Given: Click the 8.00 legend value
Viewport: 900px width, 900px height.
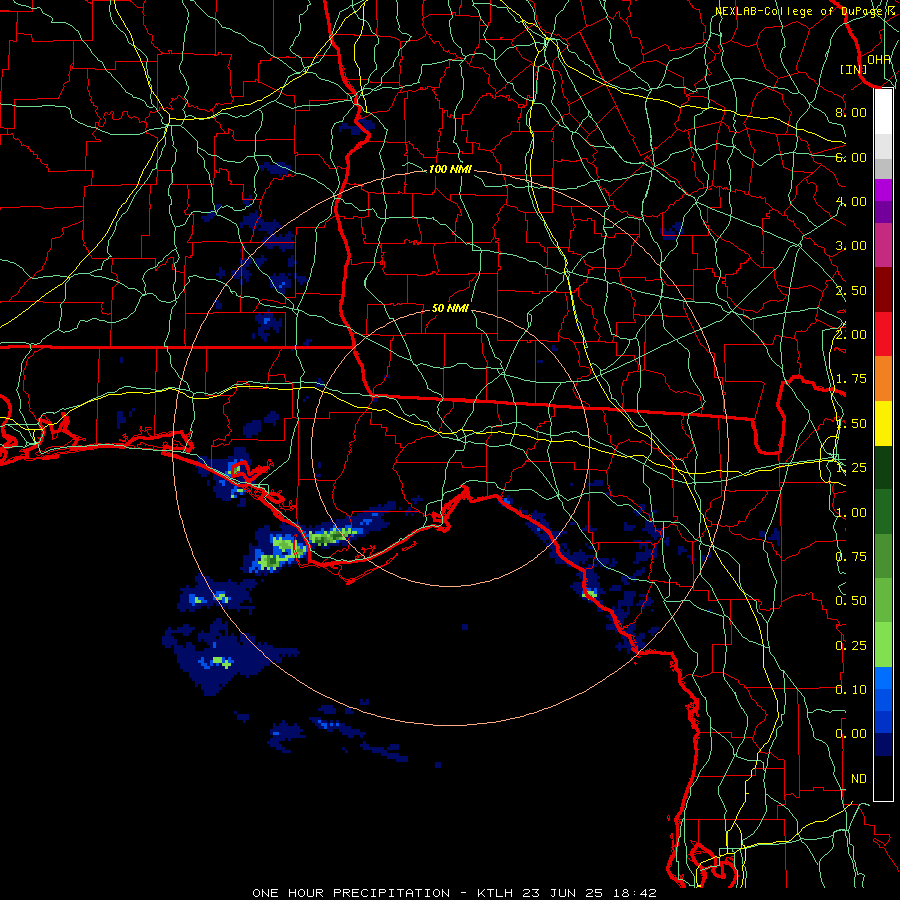Looking at the screenshot, I should 851,112.
